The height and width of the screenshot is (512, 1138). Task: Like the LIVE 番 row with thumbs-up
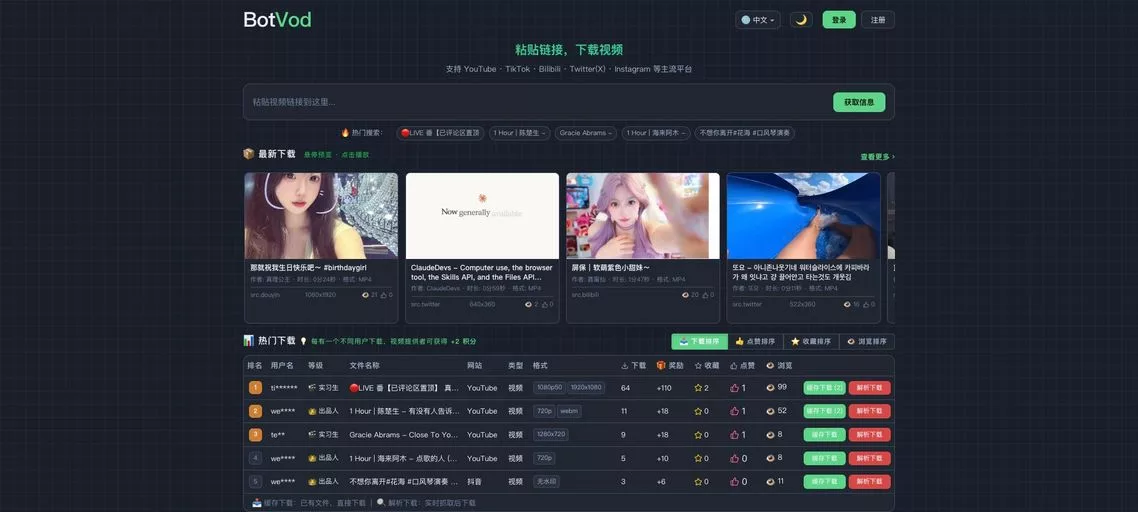tap(734, 388)
